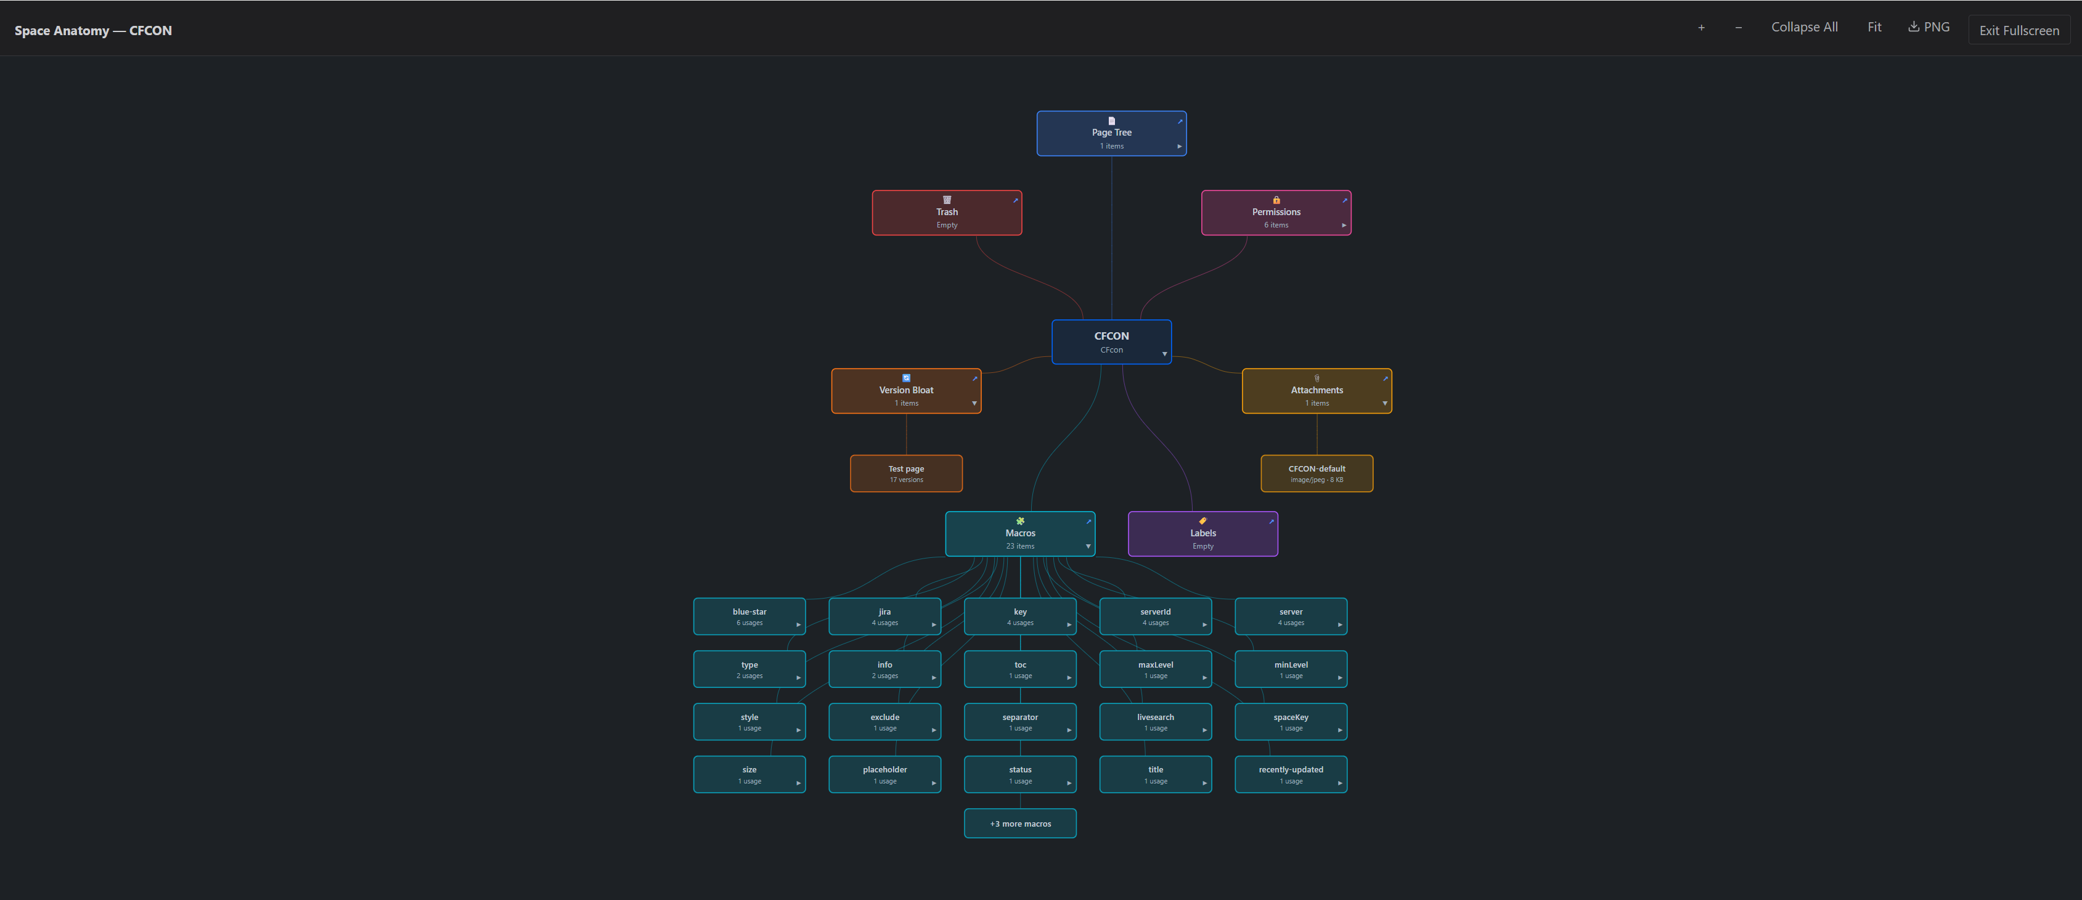
Task: Click the '6 items' text under Permissions
Action: pos(1276,225)
